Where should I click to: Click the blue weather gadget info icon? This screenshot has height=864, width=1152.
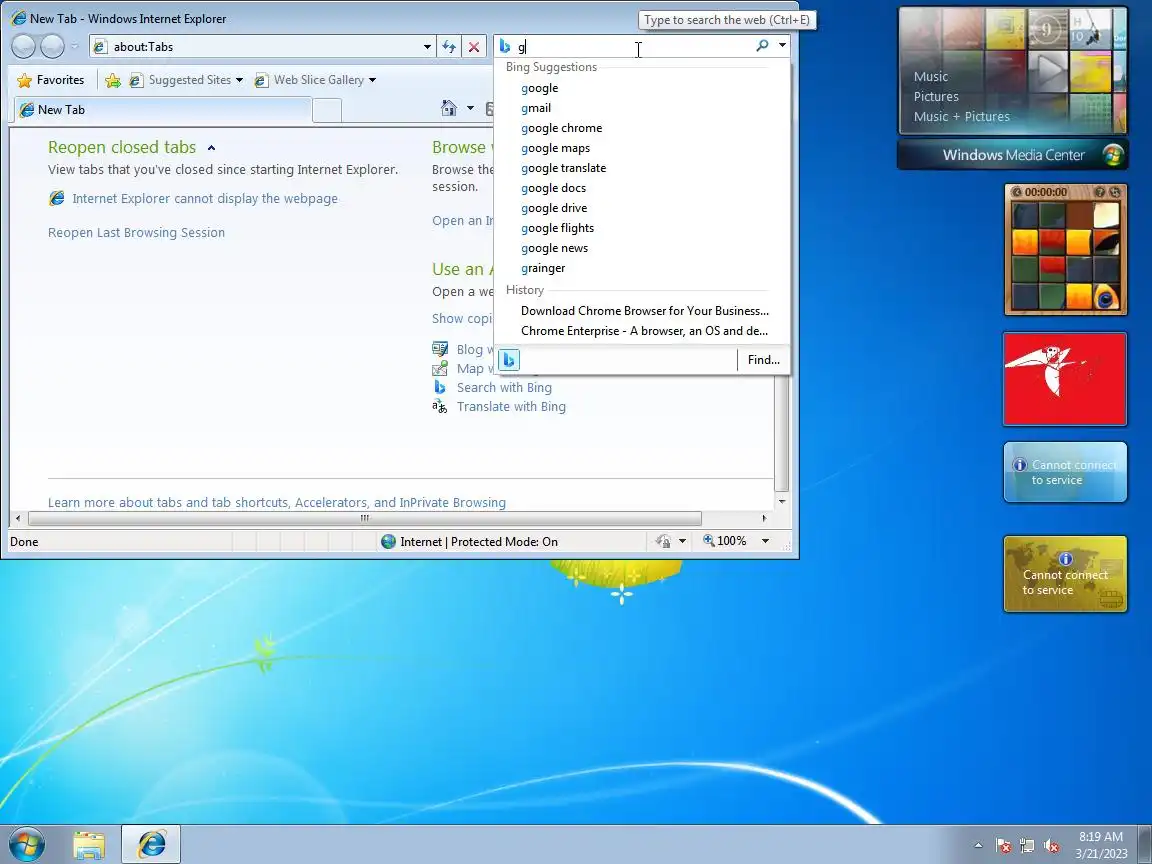1020,464
